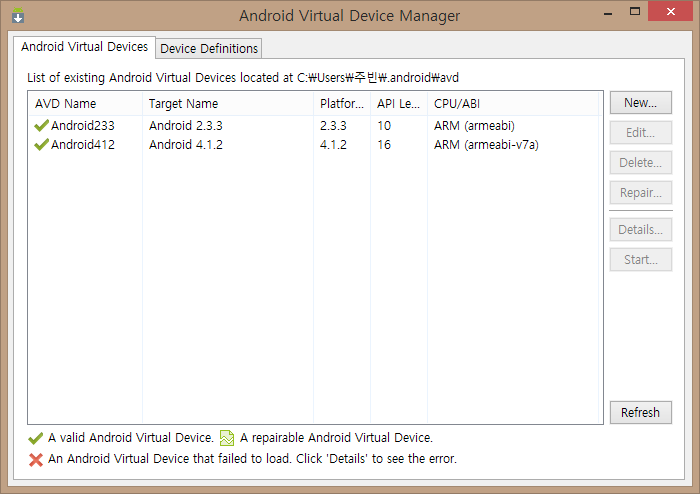Click the valid device legend checkmark icon
Image resolution: width=700 pixels, height=494 pixels.
click(36, 438)
